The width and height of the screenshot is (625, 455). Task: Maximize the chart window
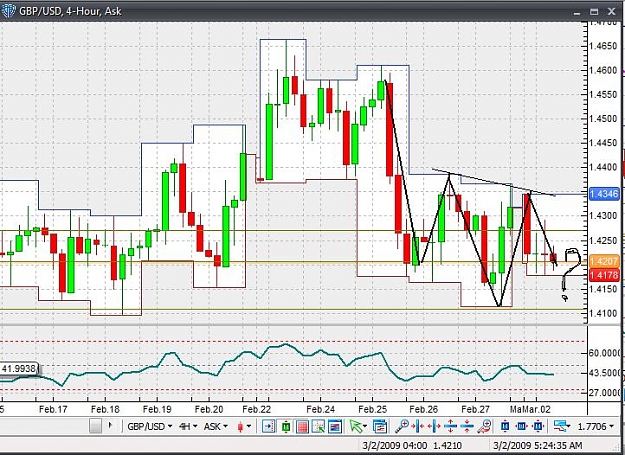(x=594, y=12)
